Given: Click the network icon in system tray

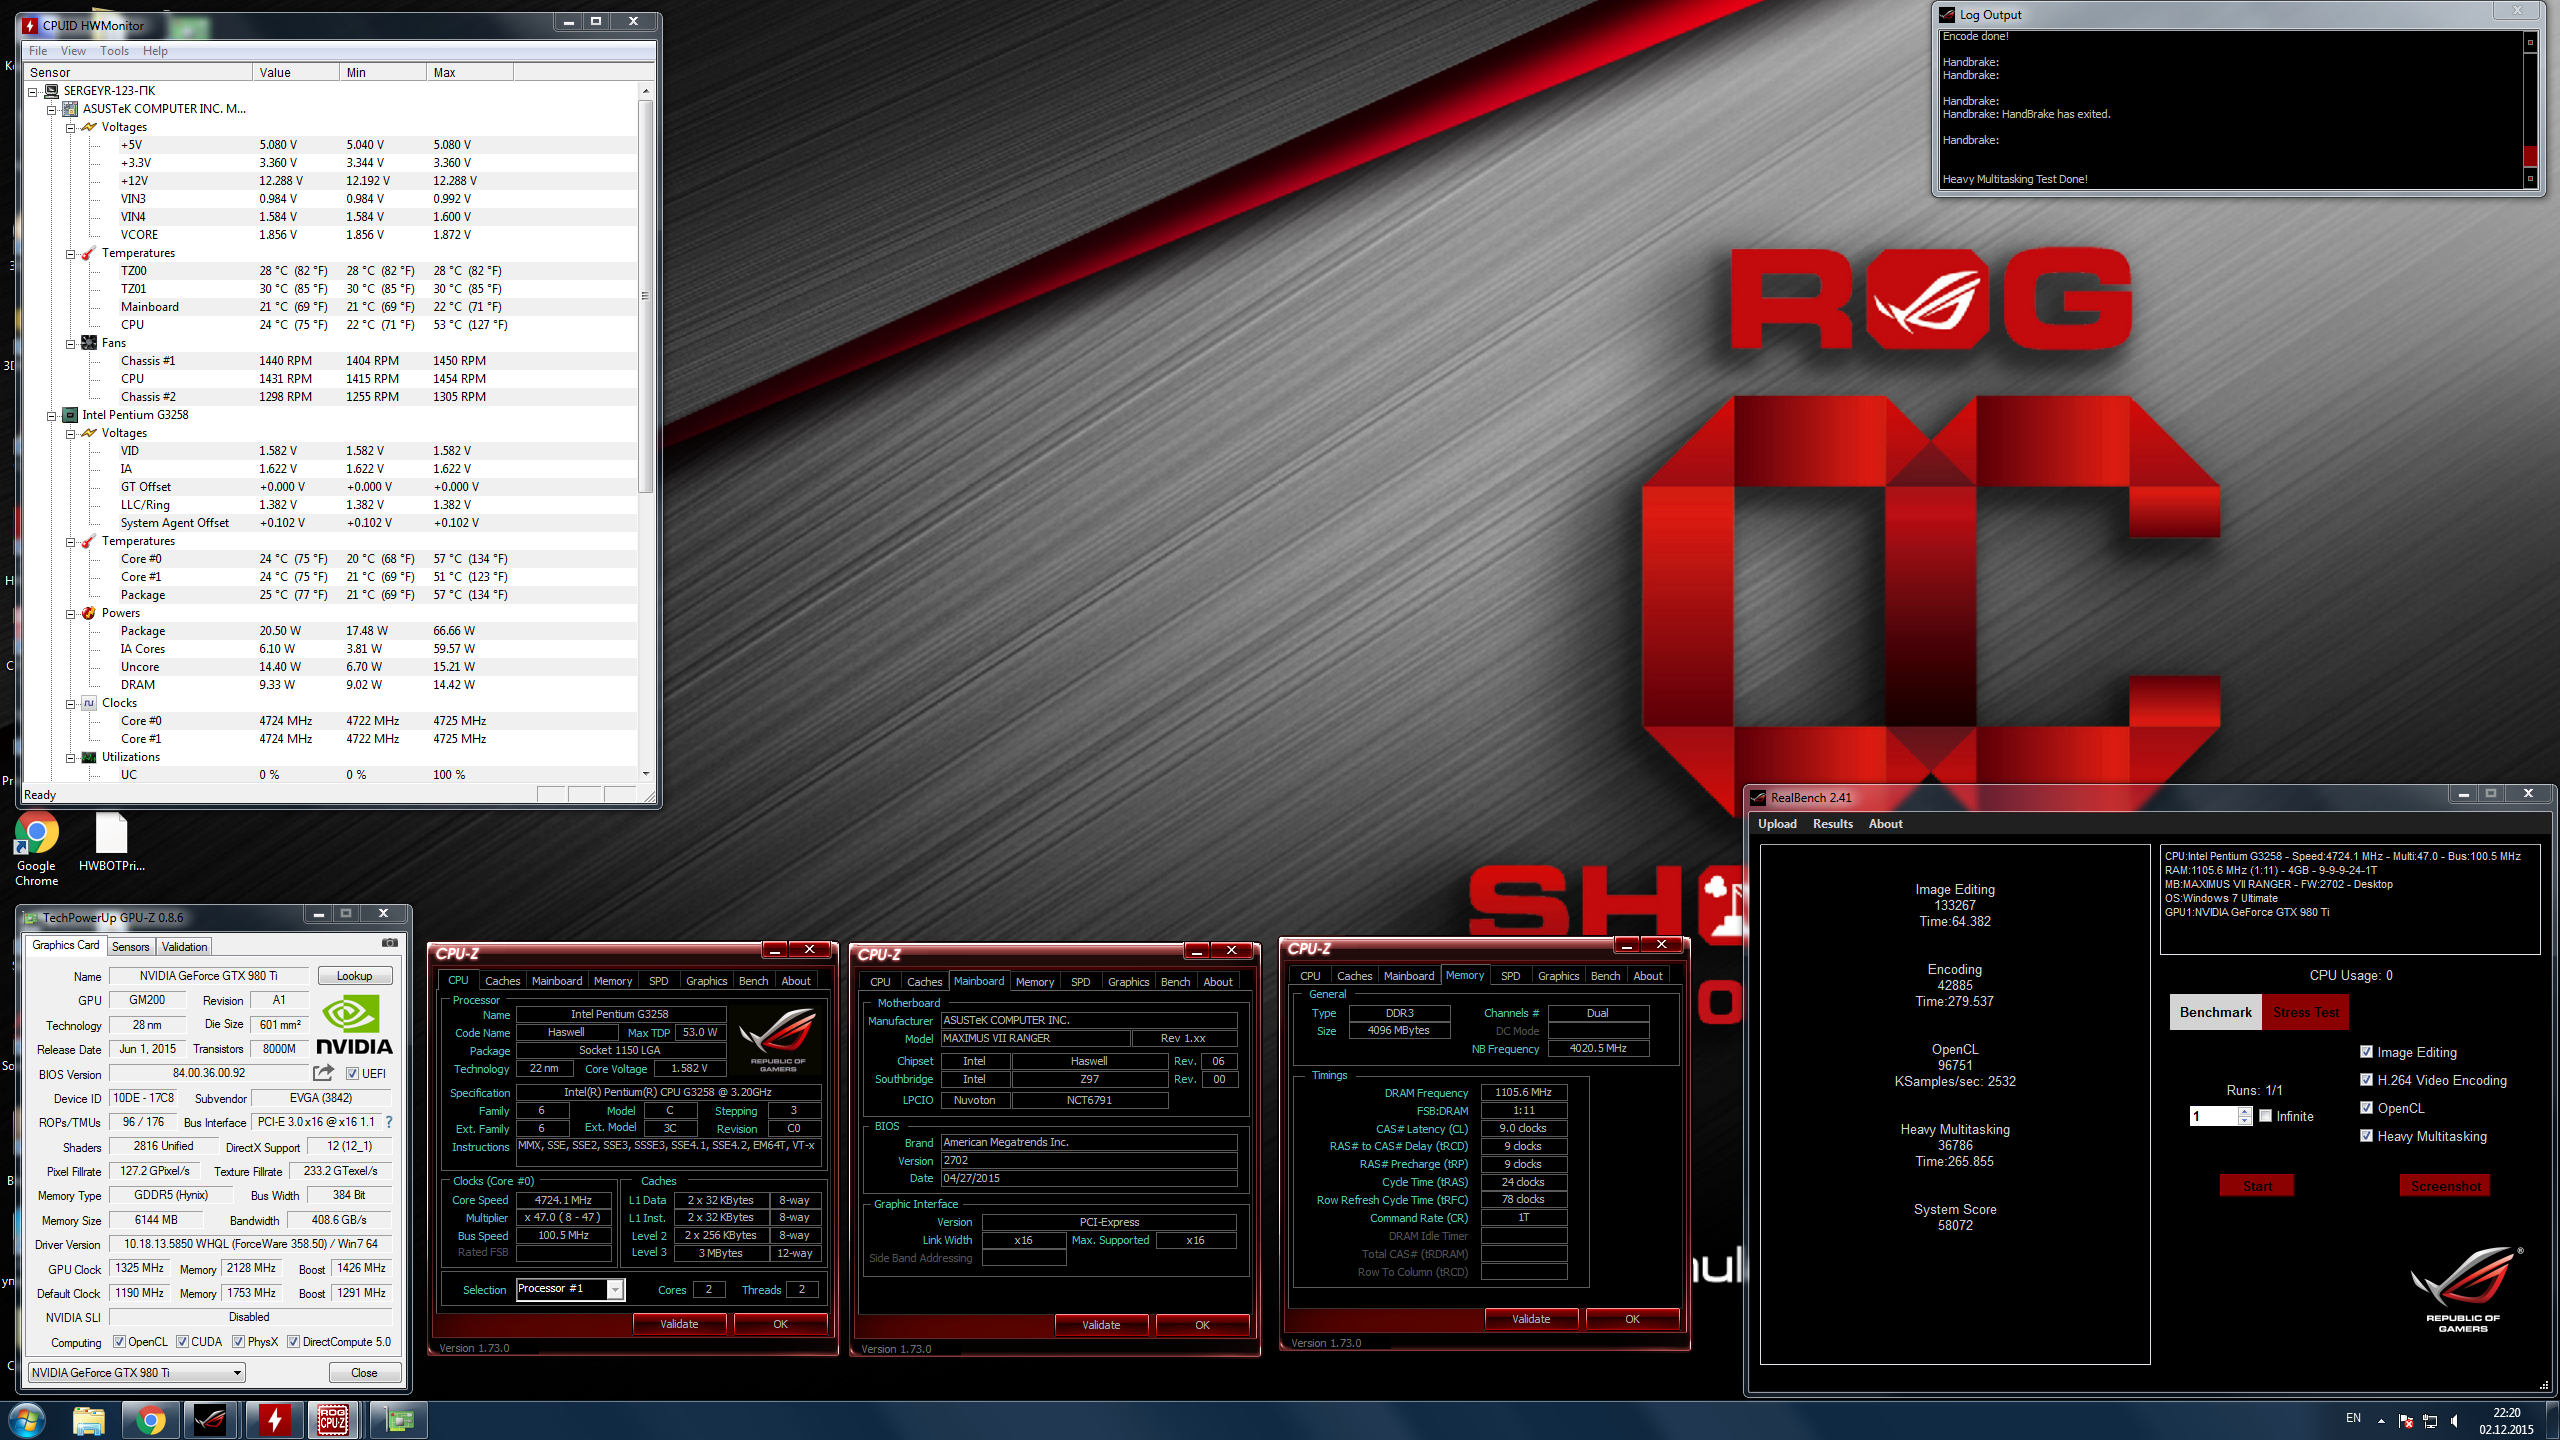Looking at the screenshot, I should tap(2430, 1421).
